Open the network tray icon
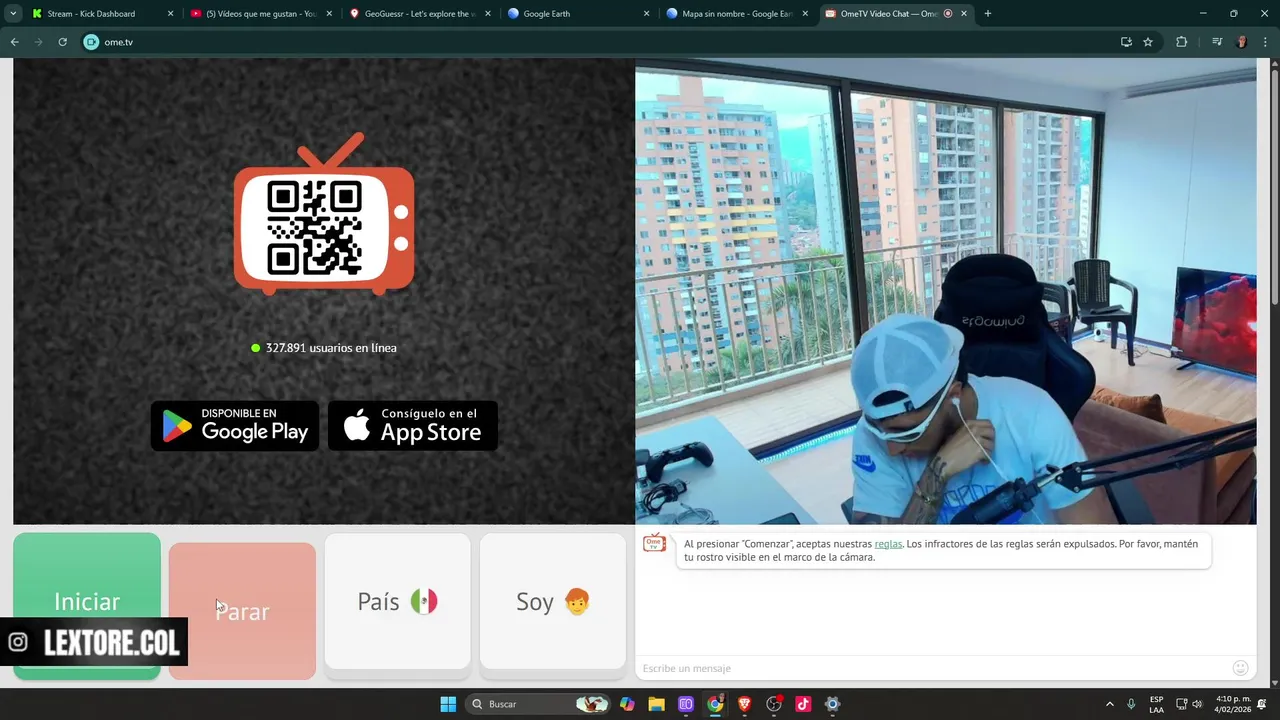The width and height of the screenshot is (1280, 720). coord(1181,704)
